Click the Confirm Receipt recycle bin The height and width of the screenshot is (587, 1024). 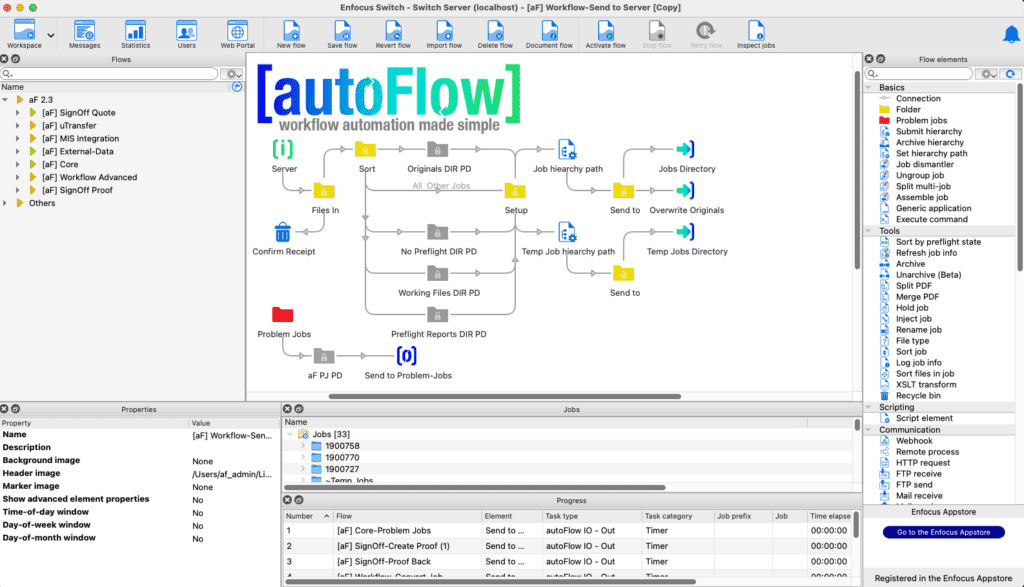pos(283,232)
